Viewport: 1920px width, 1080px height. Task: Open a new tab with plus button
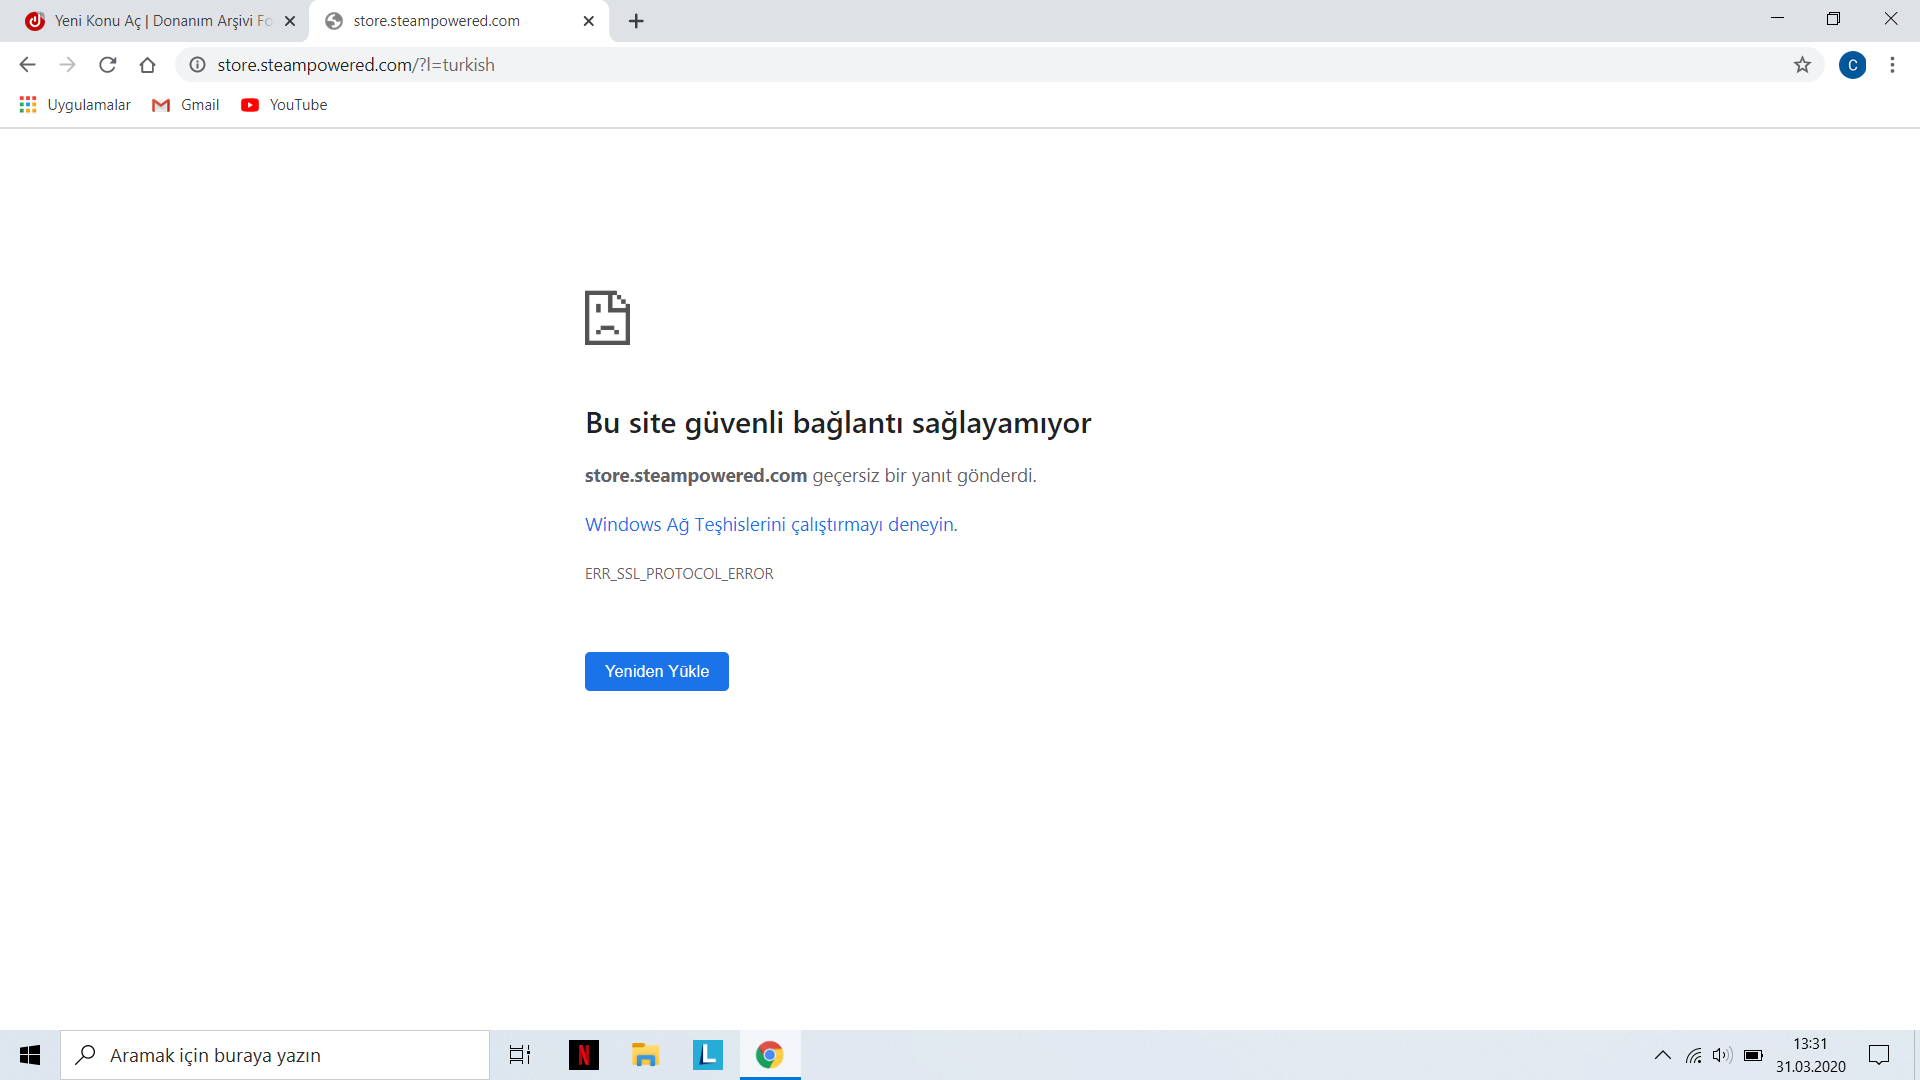(x=636, y=21)
